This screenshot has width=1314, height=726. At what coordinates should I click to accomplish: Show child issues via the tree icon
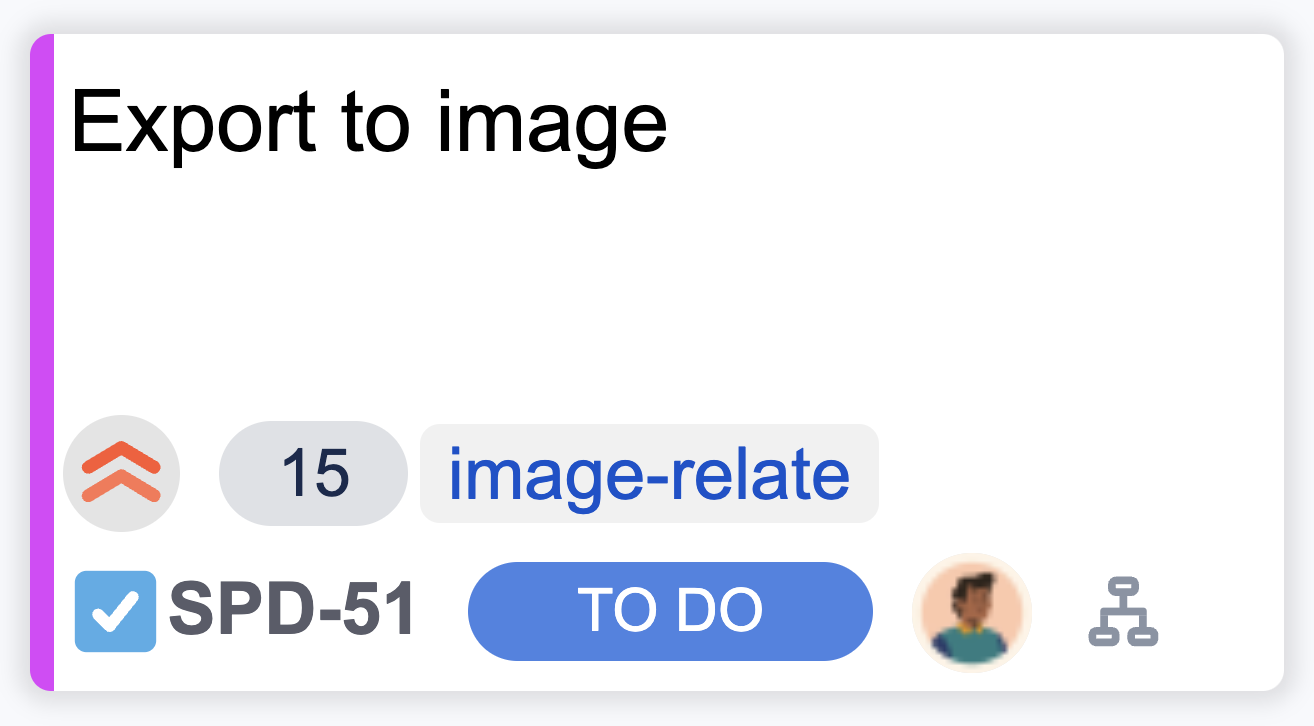pyautogui.click(x=1122, y=611)
